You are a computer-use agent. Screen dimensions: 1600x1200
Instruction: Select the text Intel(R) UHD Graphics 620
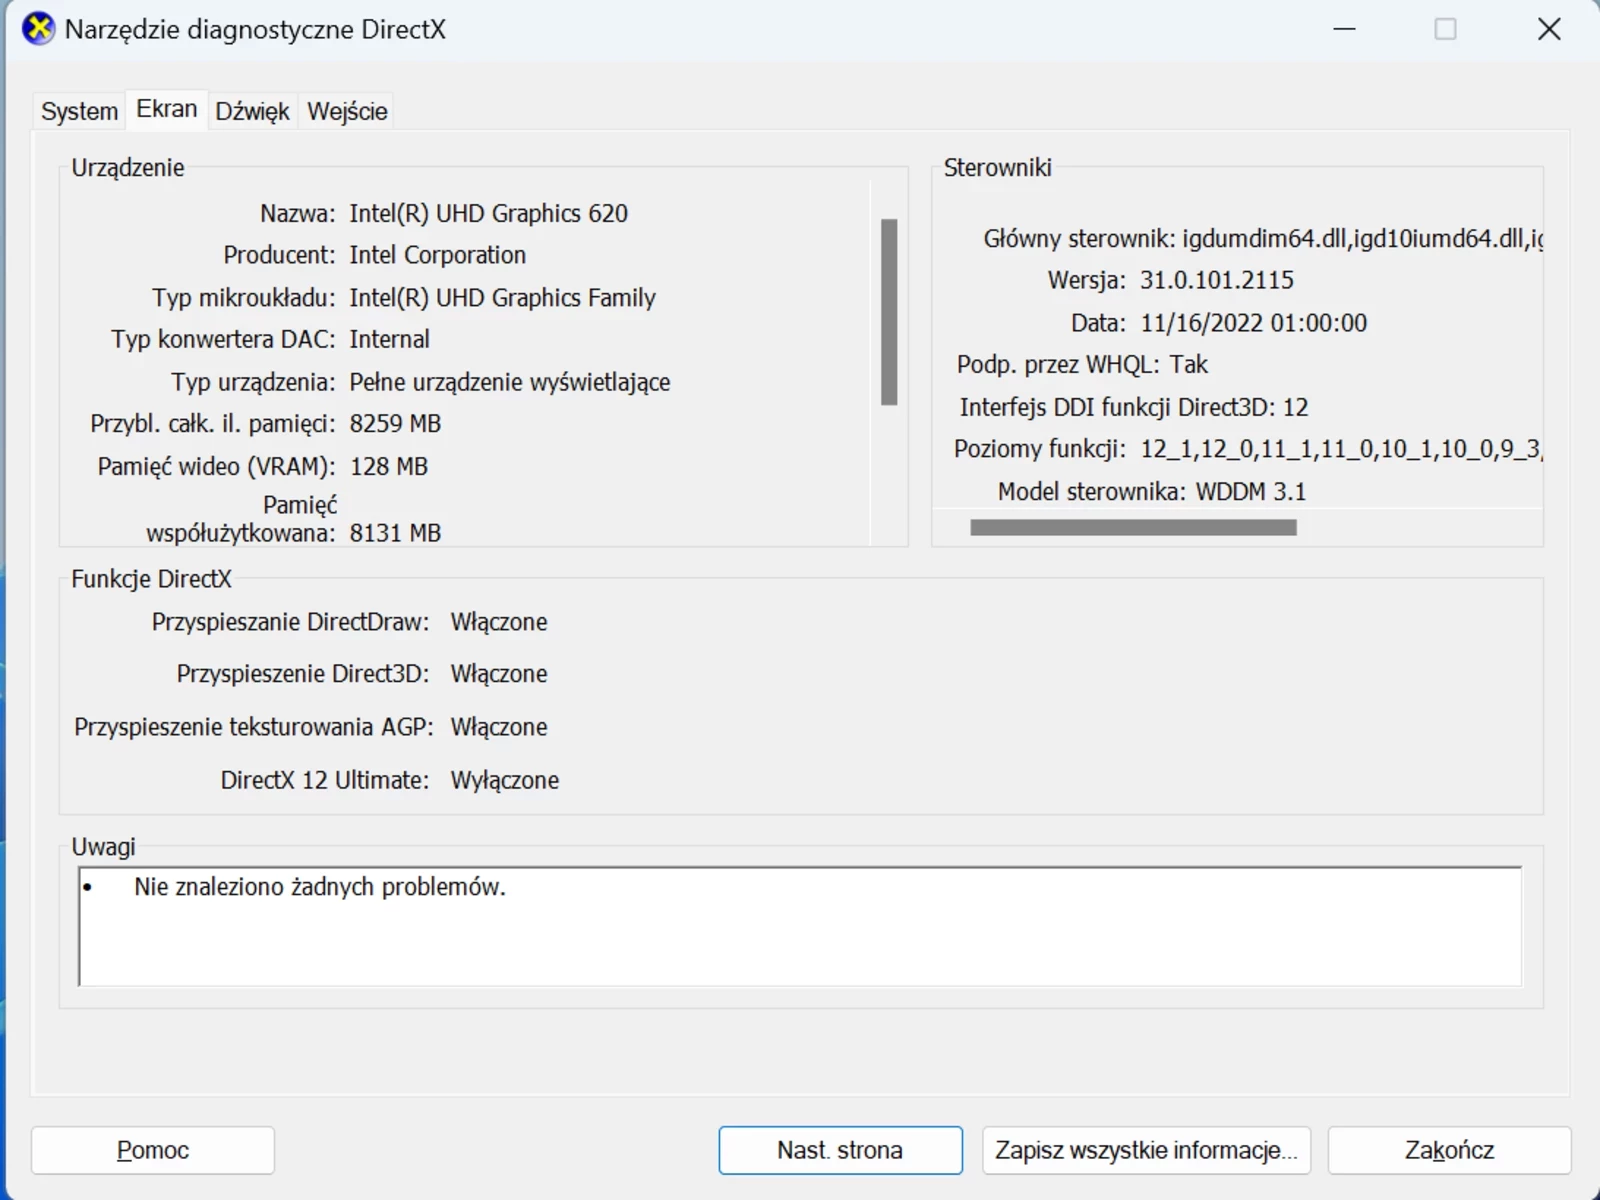pos(488,213)
